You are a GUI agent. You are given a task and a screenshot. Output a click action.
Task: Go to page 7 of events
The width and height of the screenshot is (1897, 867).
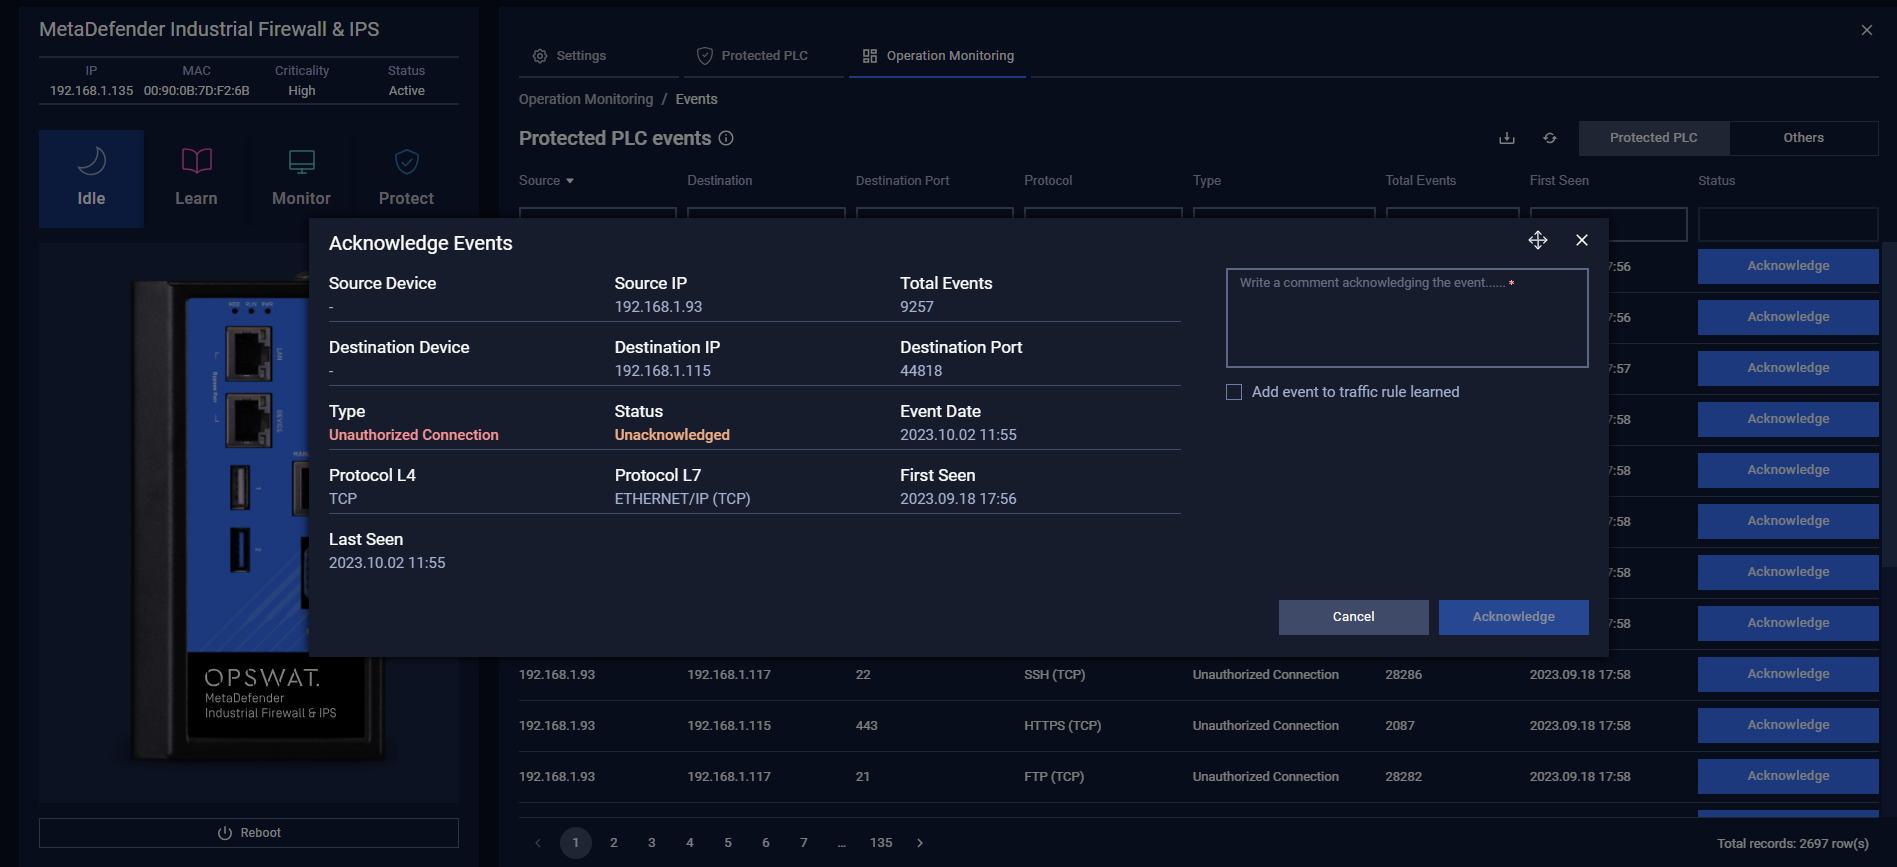(x=804, y=843)
